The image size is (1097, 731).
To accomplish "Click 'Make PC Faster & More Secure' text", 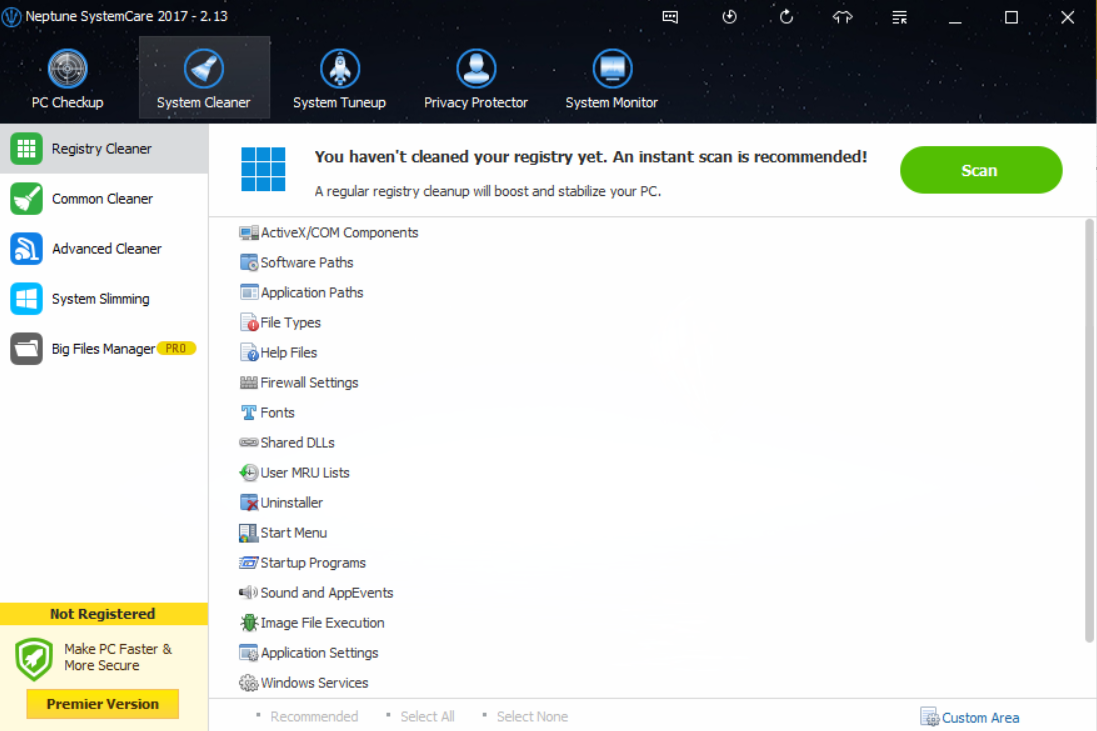I will coord(118,658).
